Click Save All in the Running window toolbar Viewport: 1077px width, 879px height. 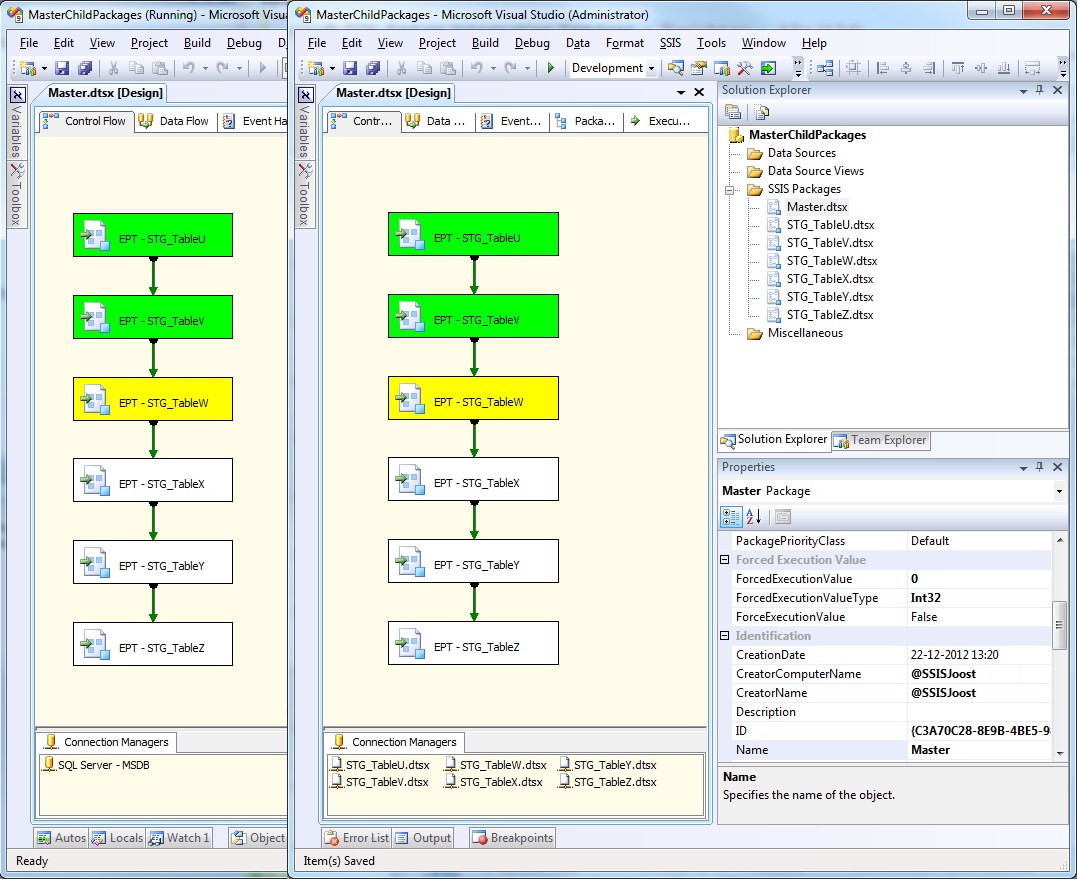coord(85,68)
